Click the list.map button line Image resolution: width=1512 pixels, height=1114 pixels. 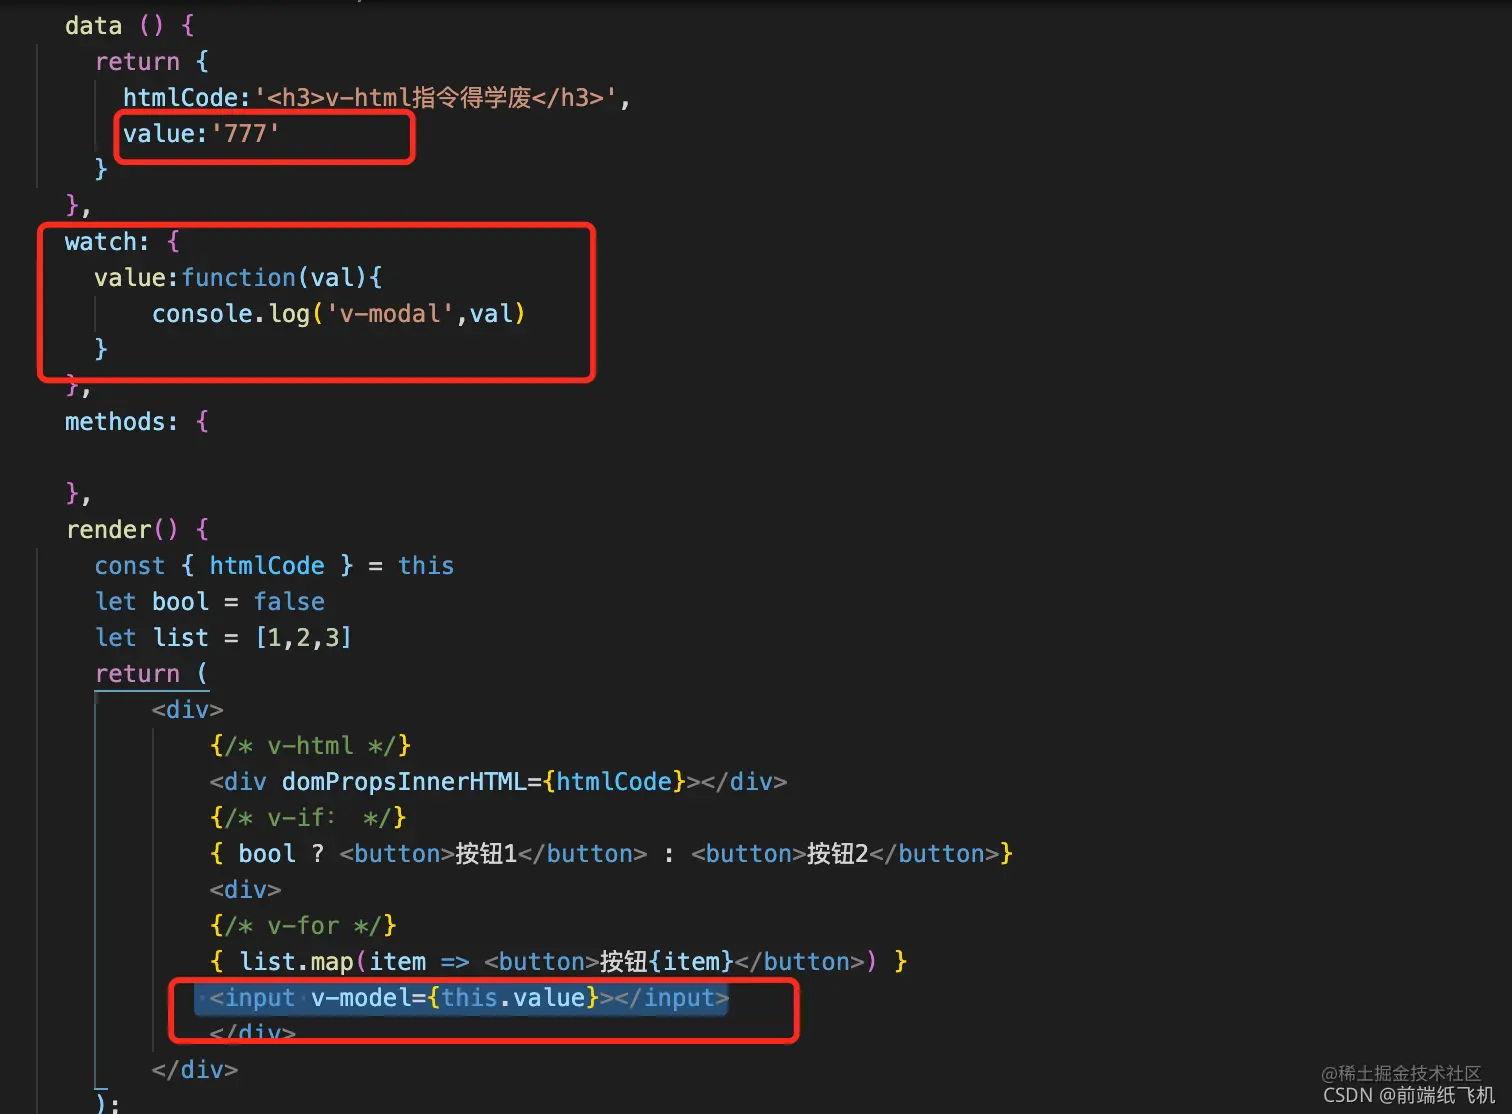coord(558,961)
